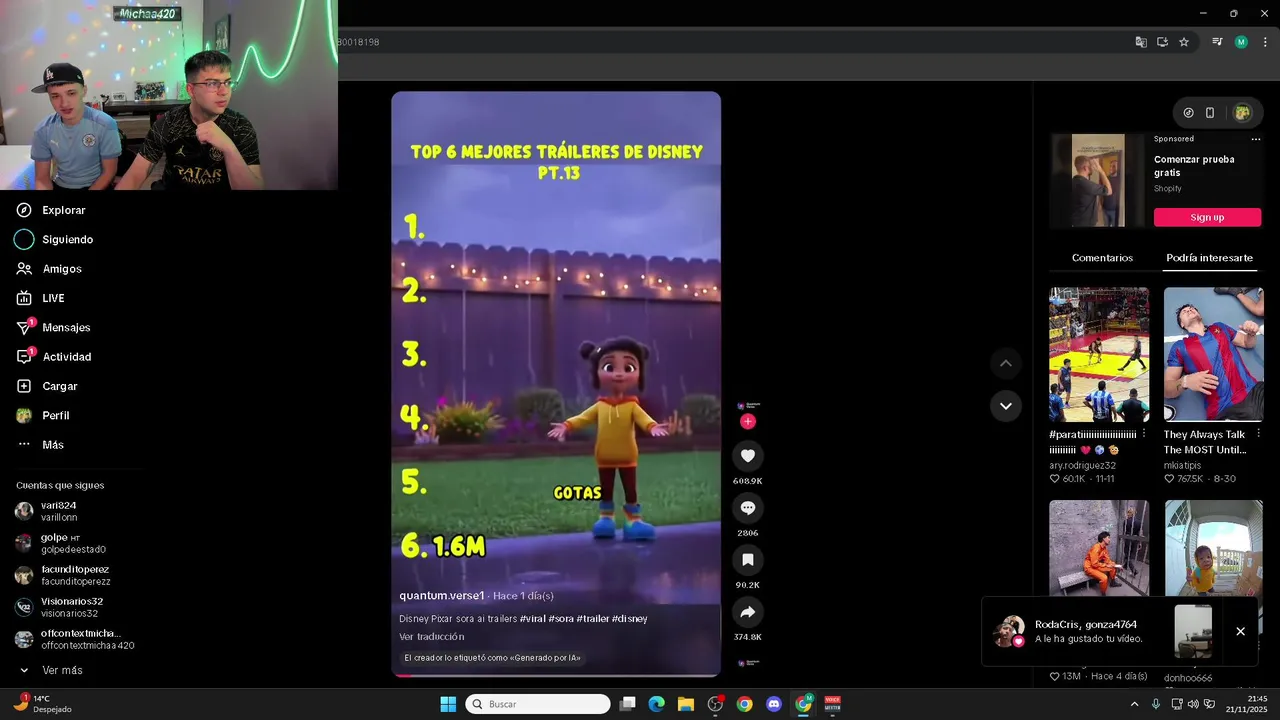Show hidden system tray icons
The width and height of the screenshot is (1280, 720).
1134,704
